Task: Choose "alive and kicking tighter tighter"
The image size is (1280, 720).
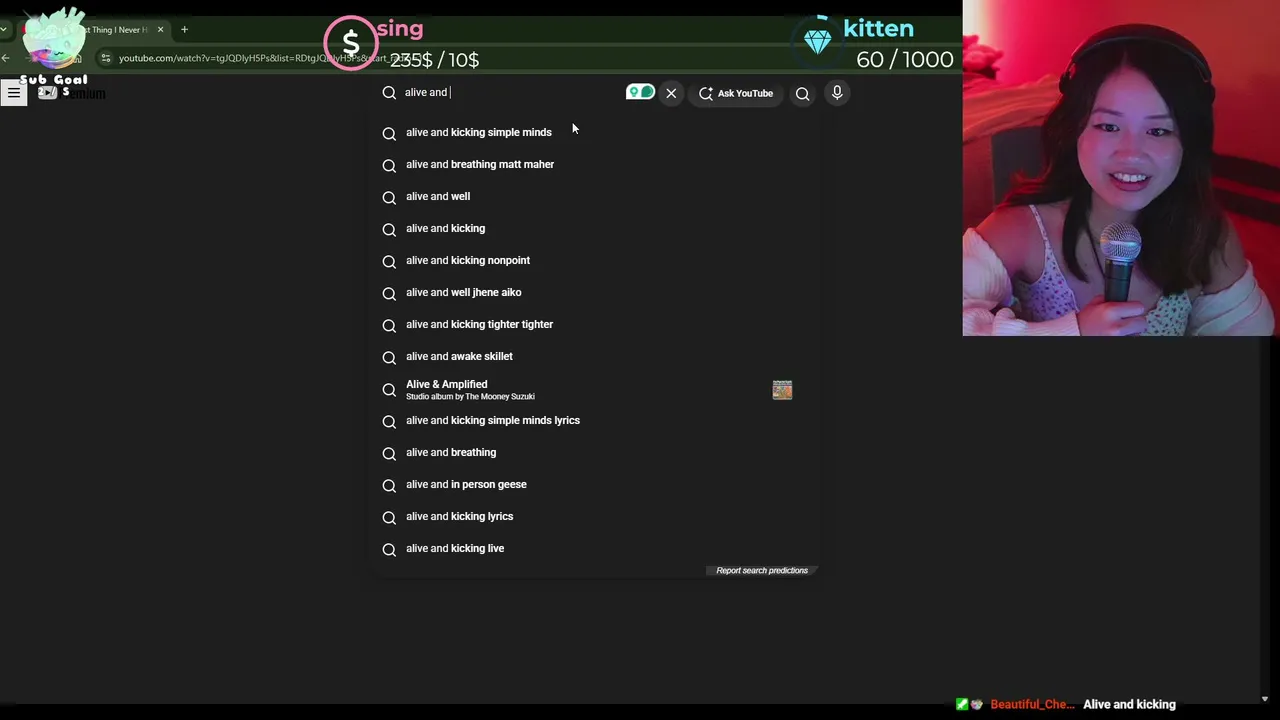Action: point(596,324)
